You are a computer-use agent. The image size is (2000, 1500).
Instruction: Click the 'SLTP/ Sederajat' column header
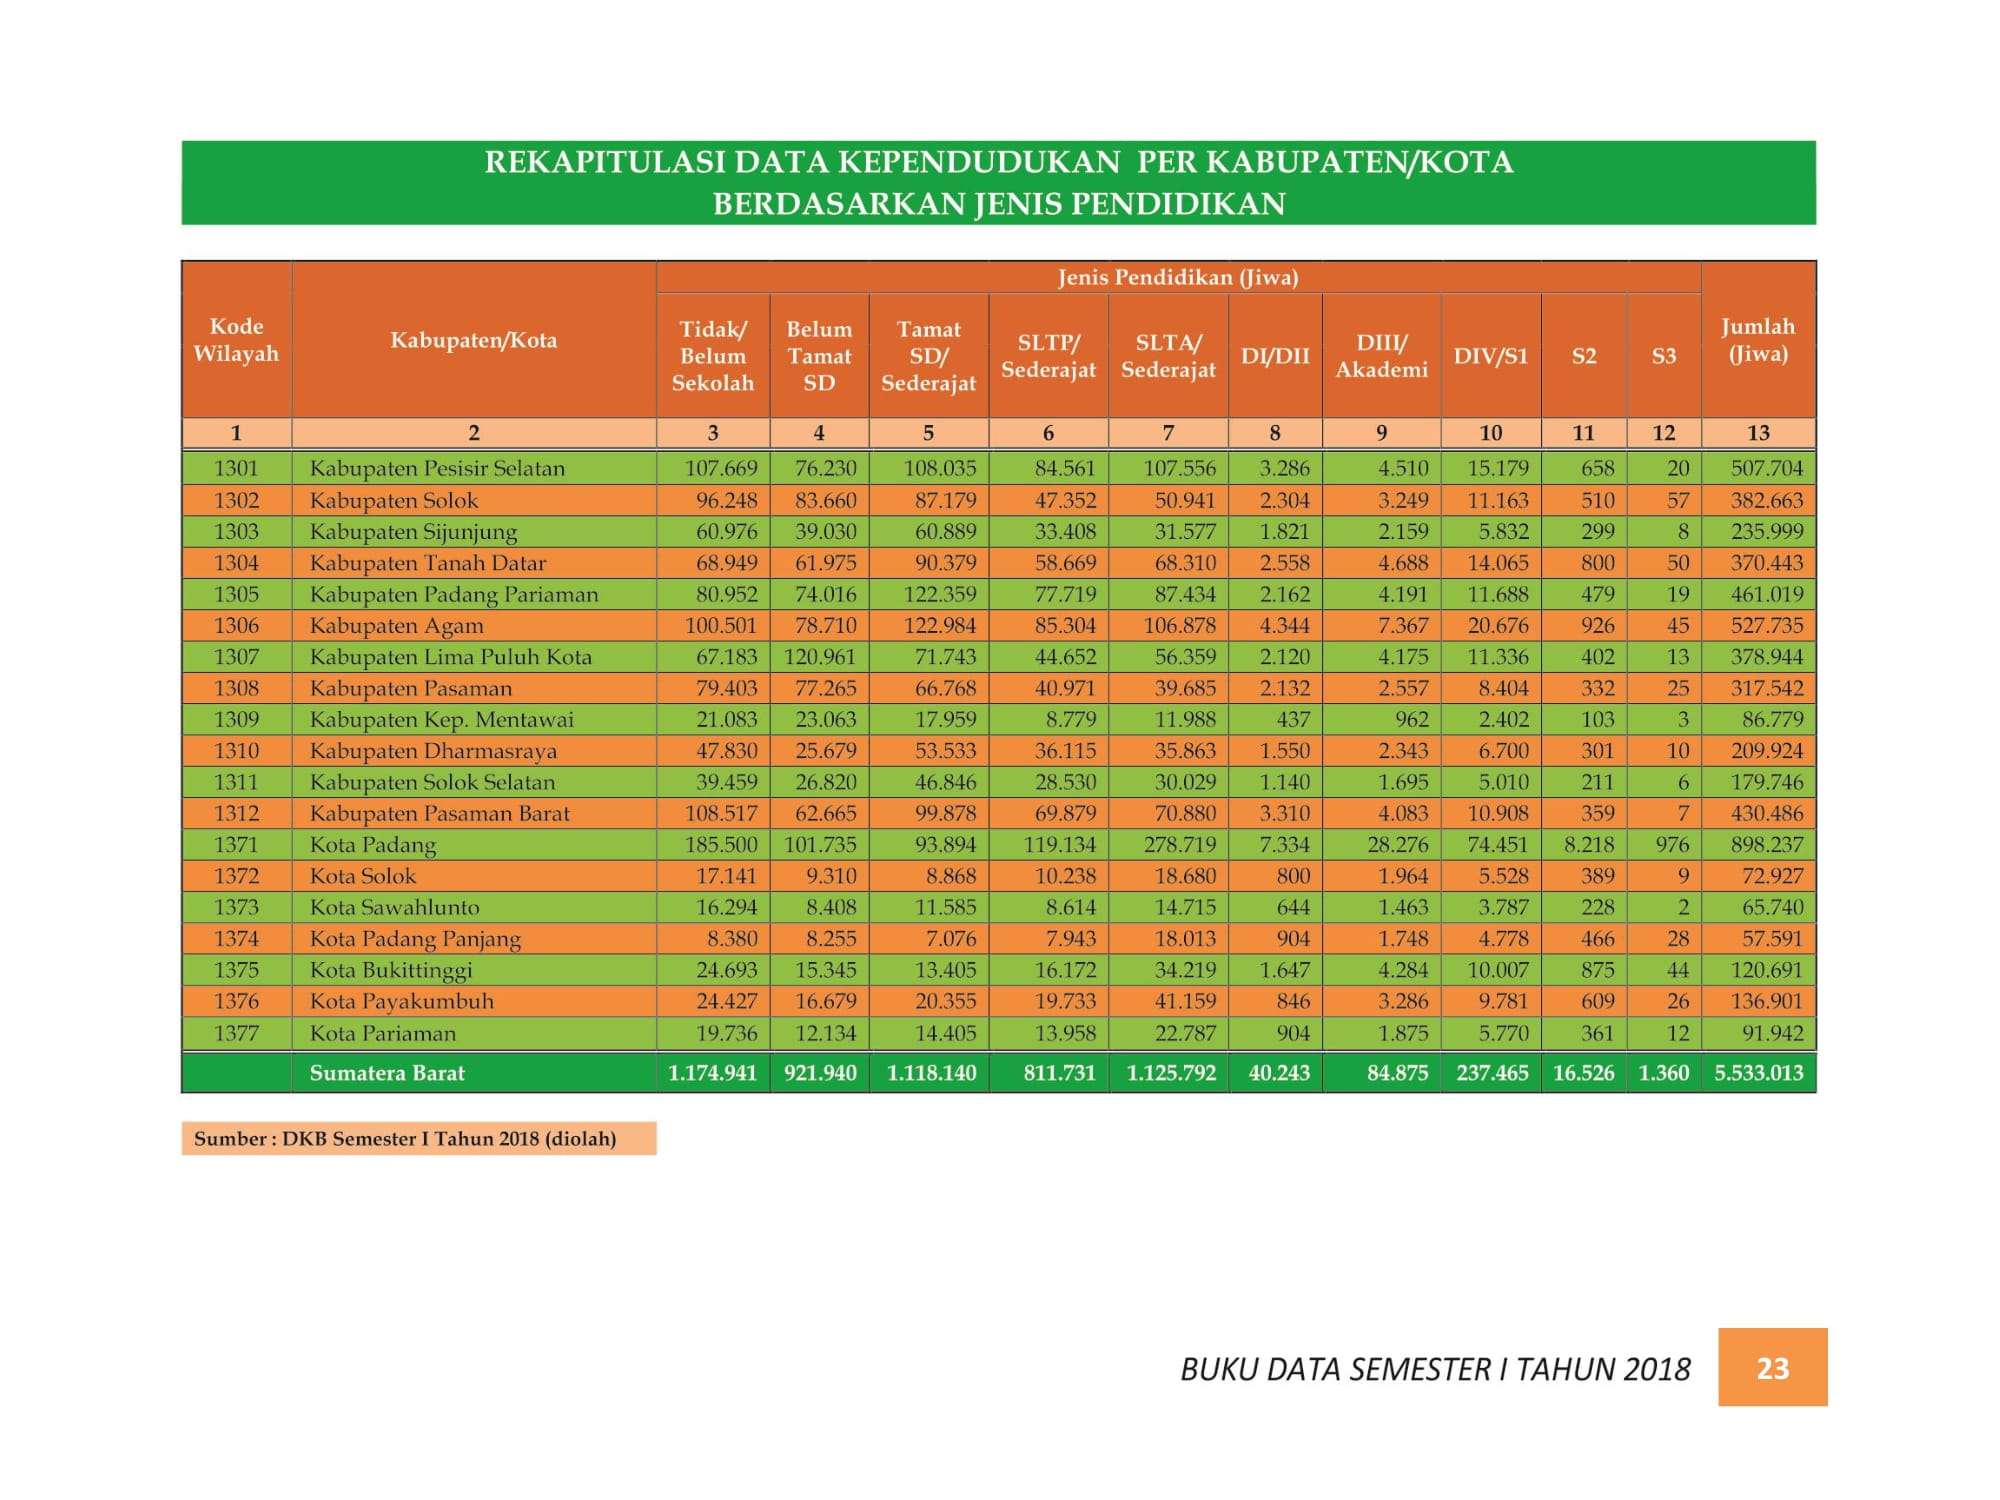point(1048,356)
